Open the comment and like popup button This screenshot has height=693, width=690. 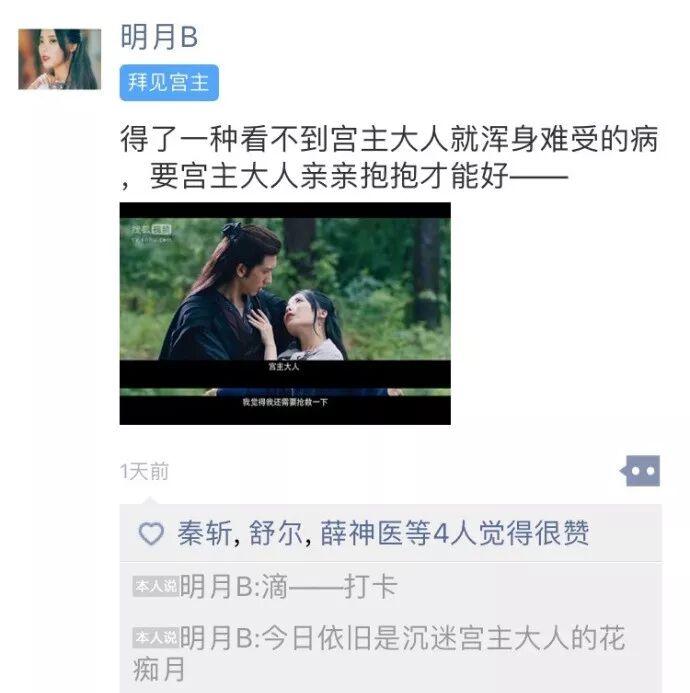pyautogui.click(x=640, y=471)
